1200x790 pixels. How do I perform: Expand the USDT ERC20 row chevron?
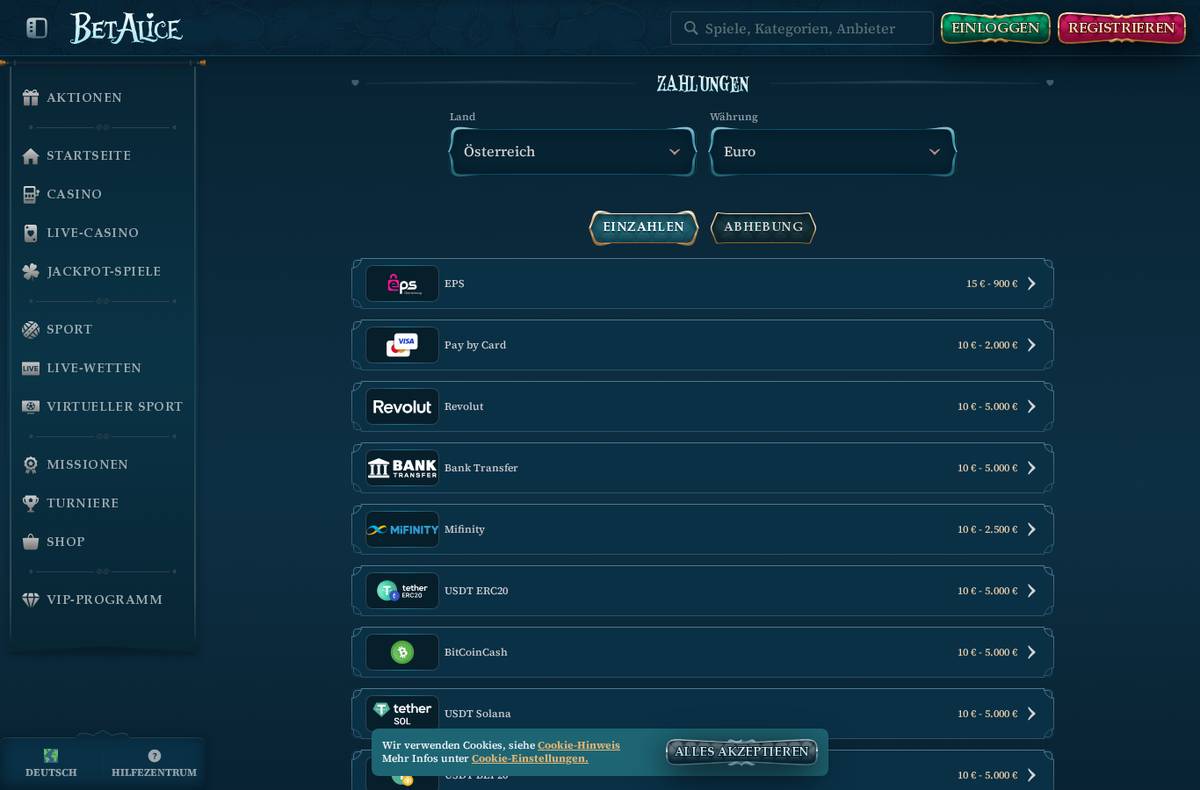point(1032,591)
